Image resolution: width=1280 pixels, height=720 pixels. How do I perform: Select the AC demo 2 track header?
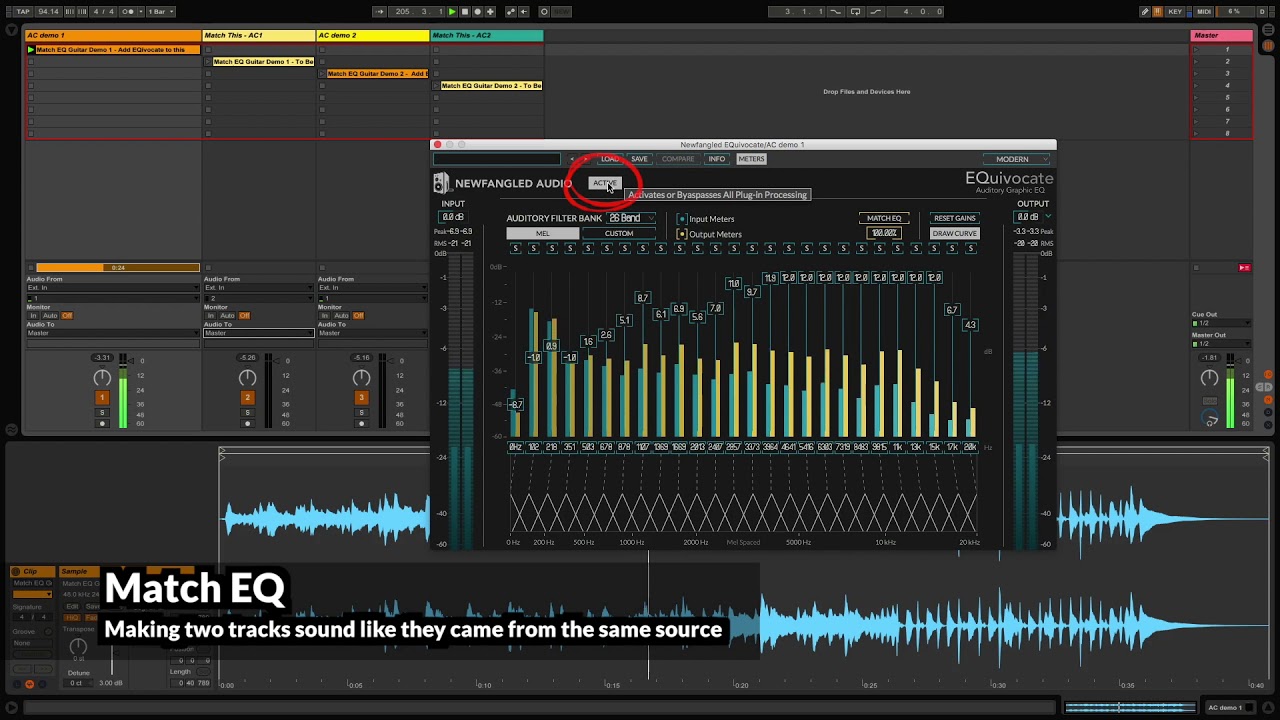(372, 35)
